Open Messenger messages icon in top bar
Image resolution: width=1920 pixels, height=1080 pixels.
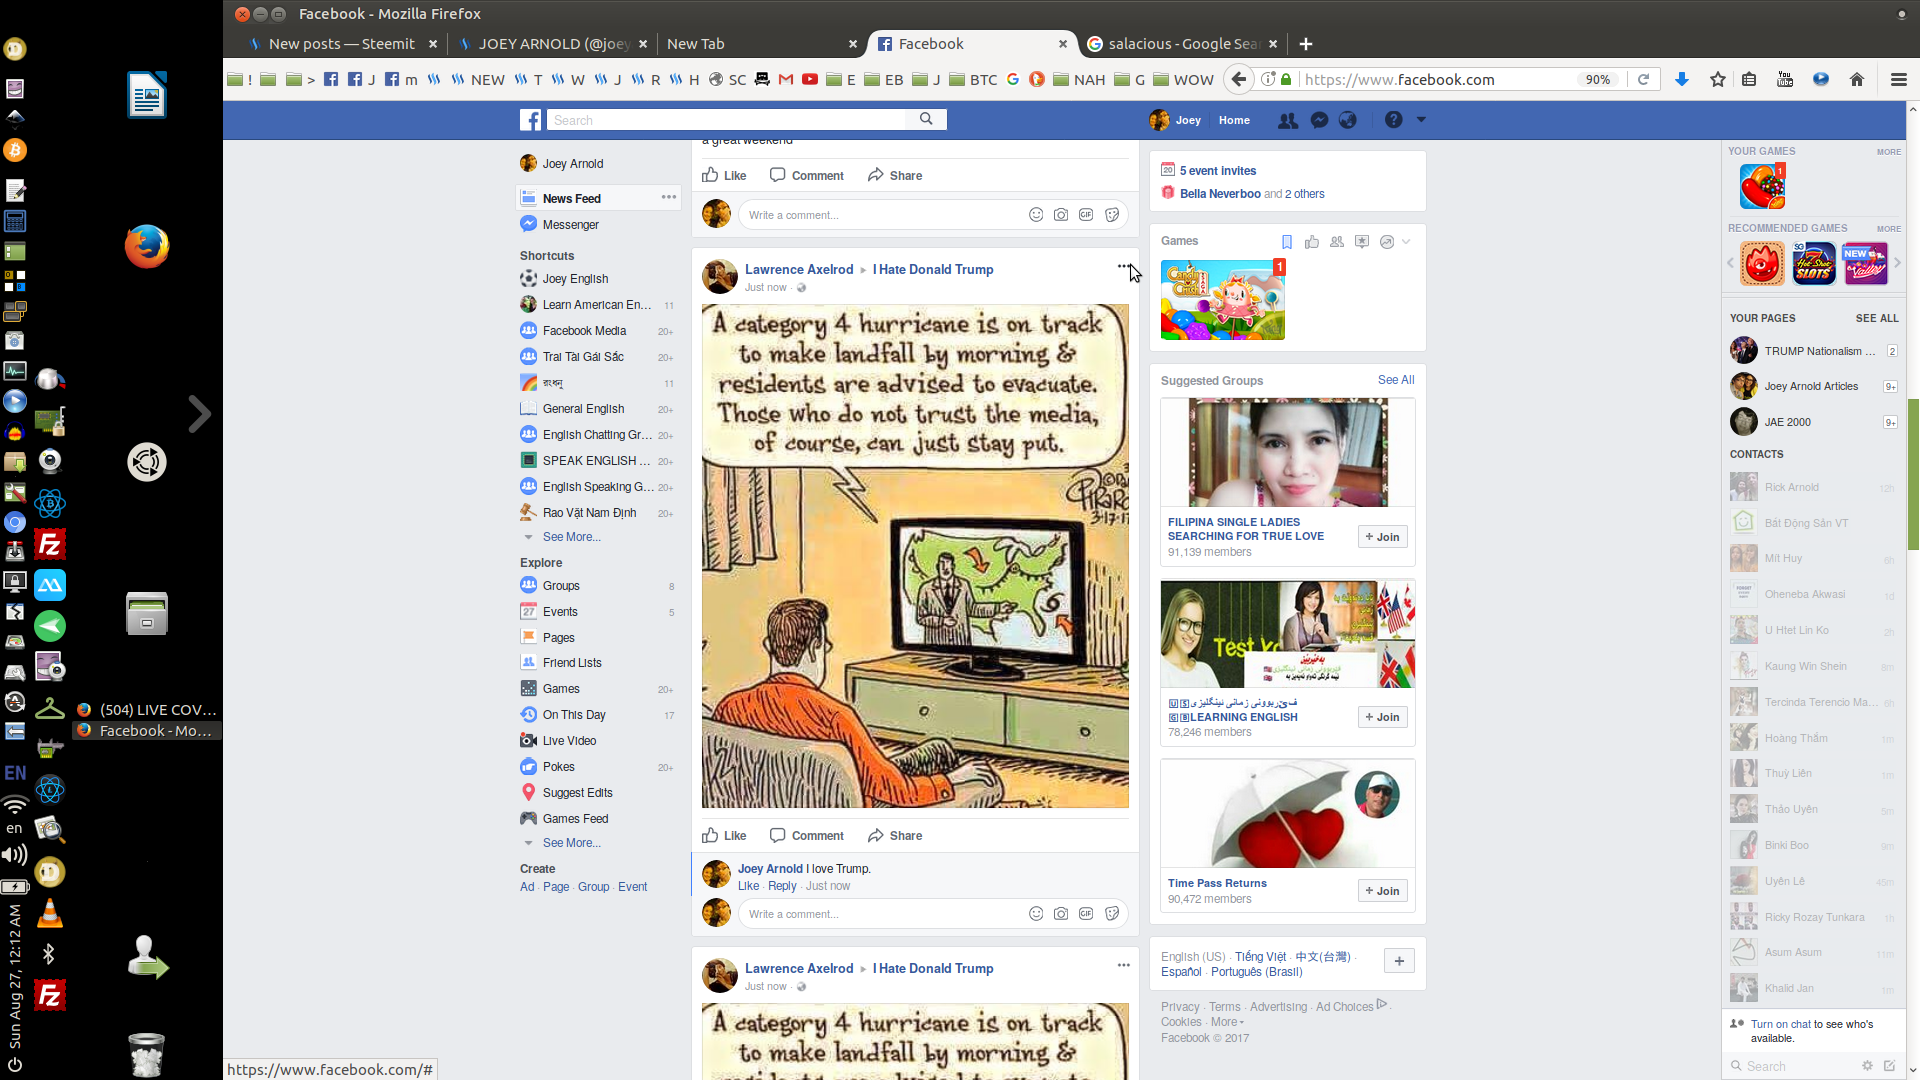(x=1319, y=120)
